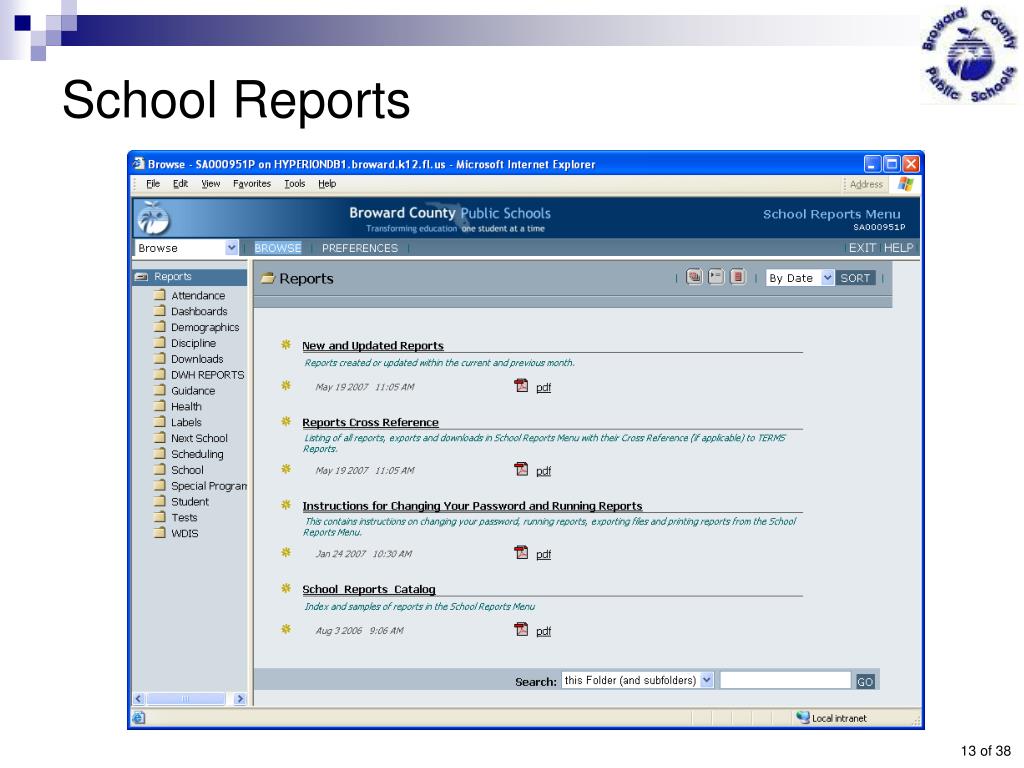Select the Next School folder in tree
This screenshot has width=1024, height=768.
pyautogui.click(x=199, y=438)
